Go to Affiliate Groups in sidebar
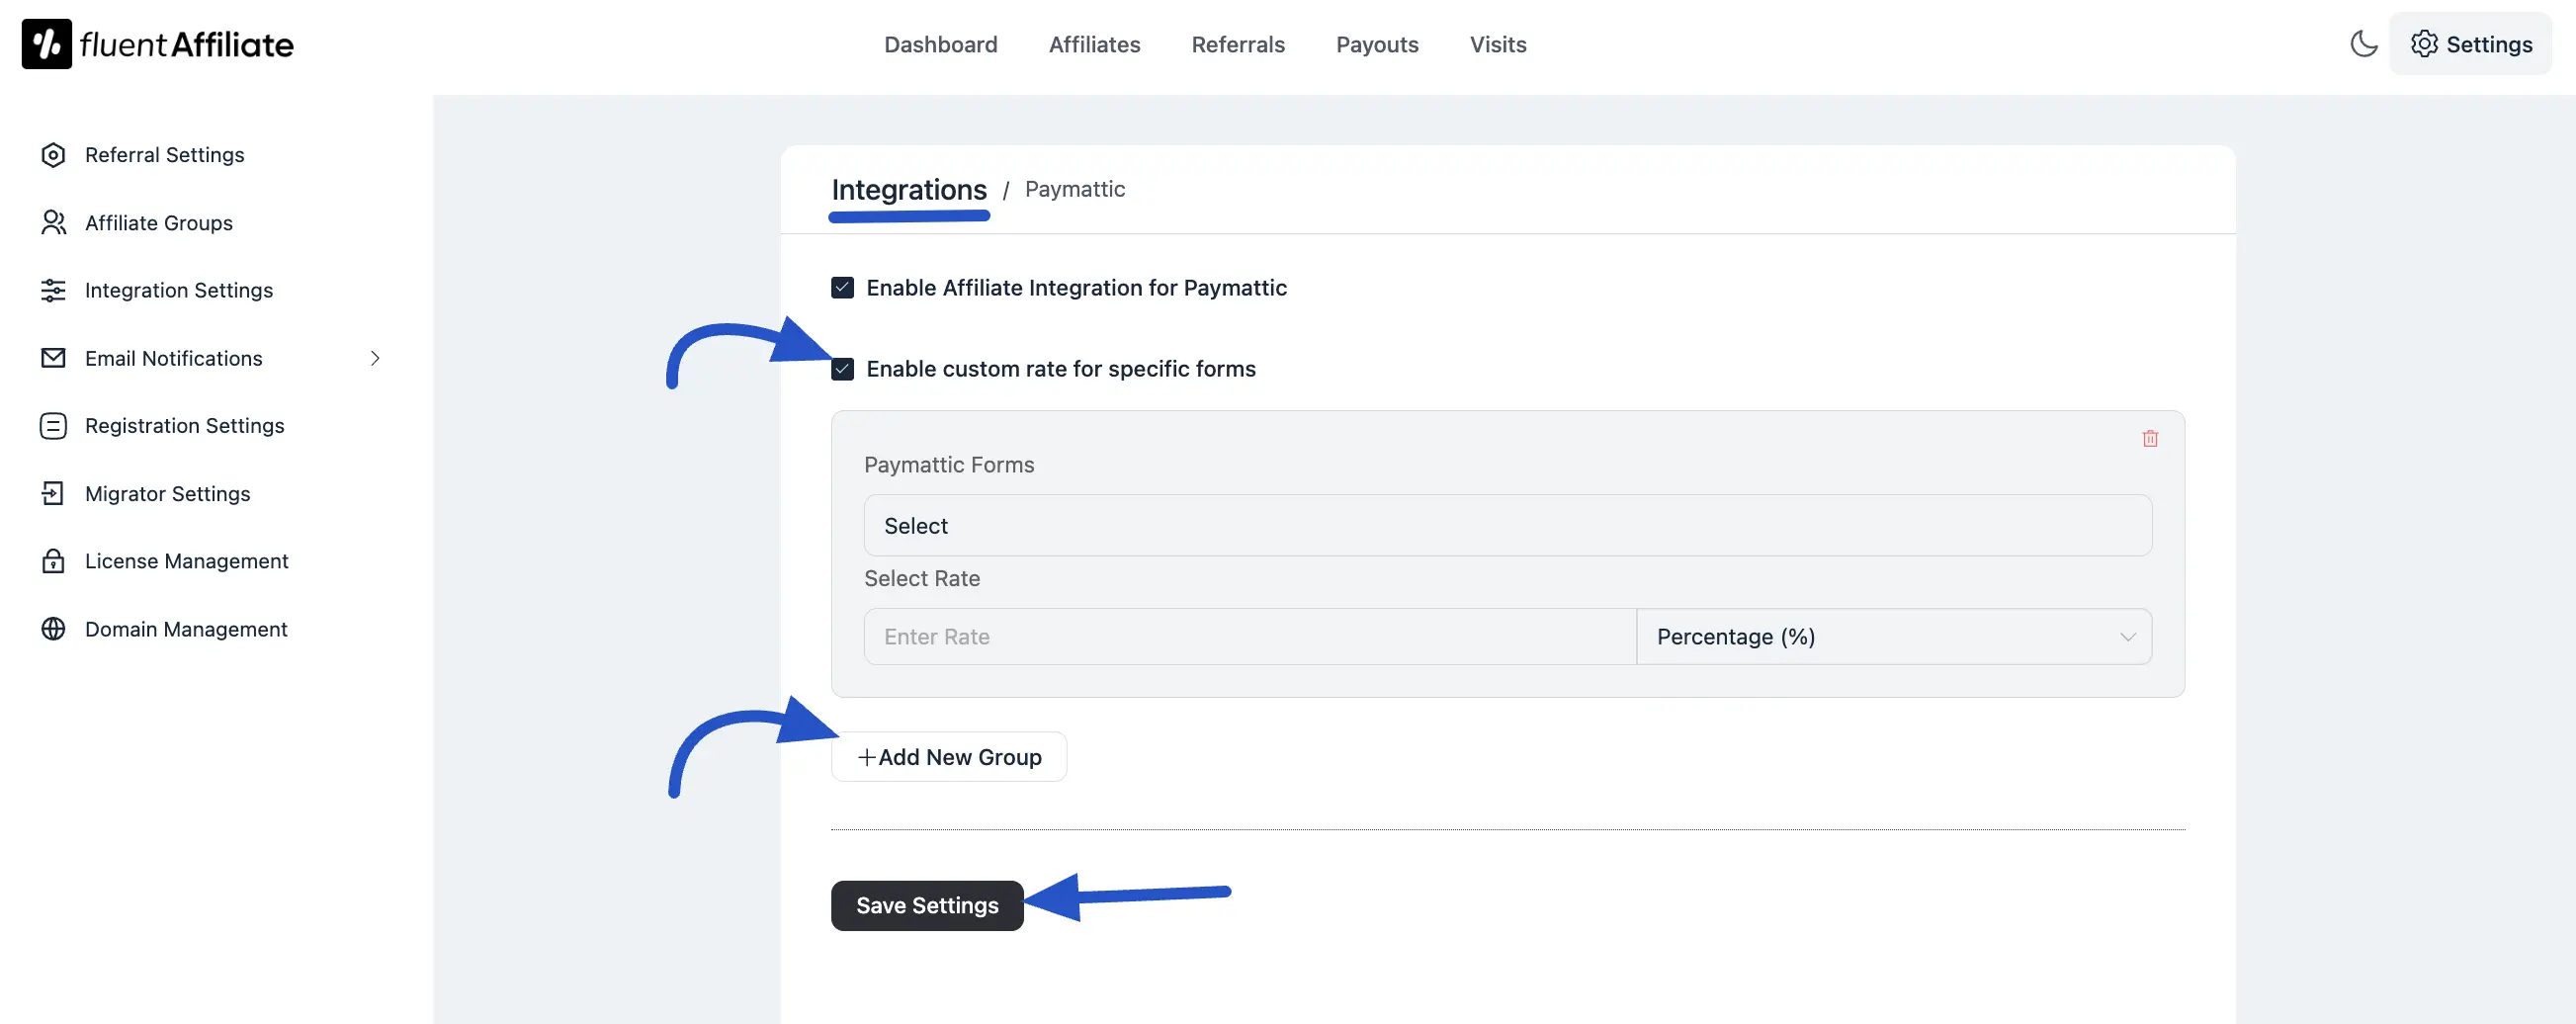Image resolution: width=2576 pixels, height=1024 pixels. 158,223
